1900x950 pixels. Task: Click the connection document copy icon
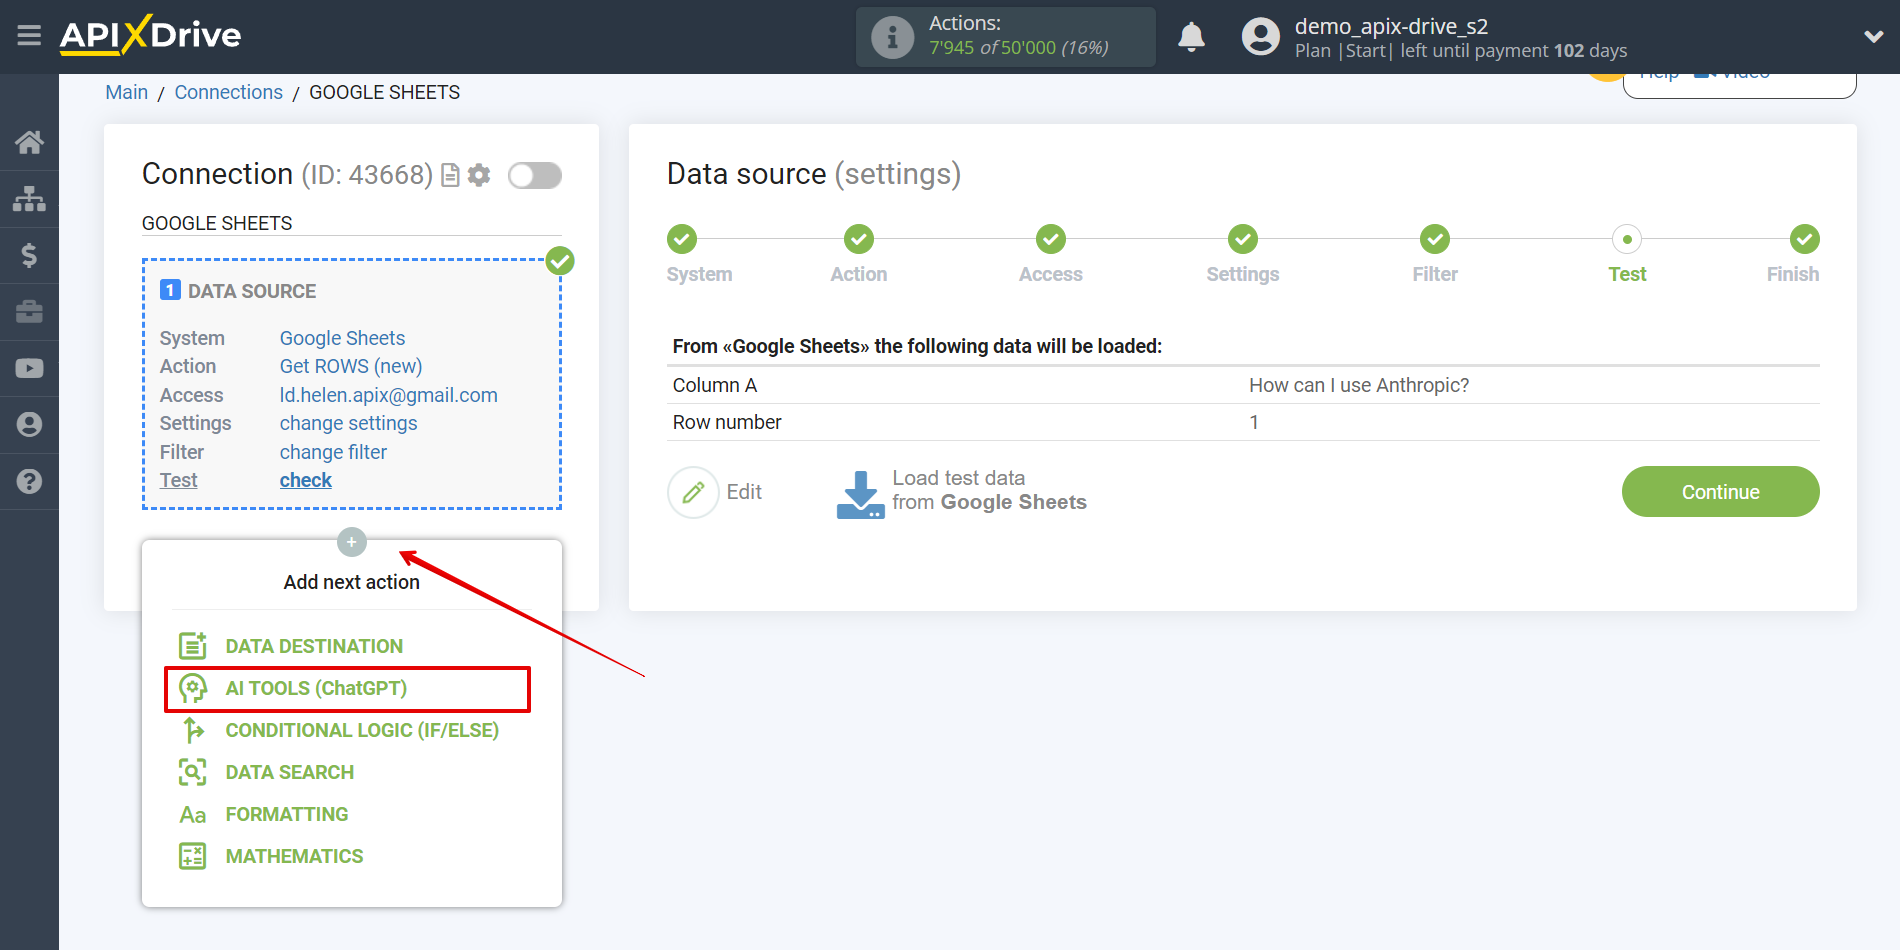pos(450,175)
